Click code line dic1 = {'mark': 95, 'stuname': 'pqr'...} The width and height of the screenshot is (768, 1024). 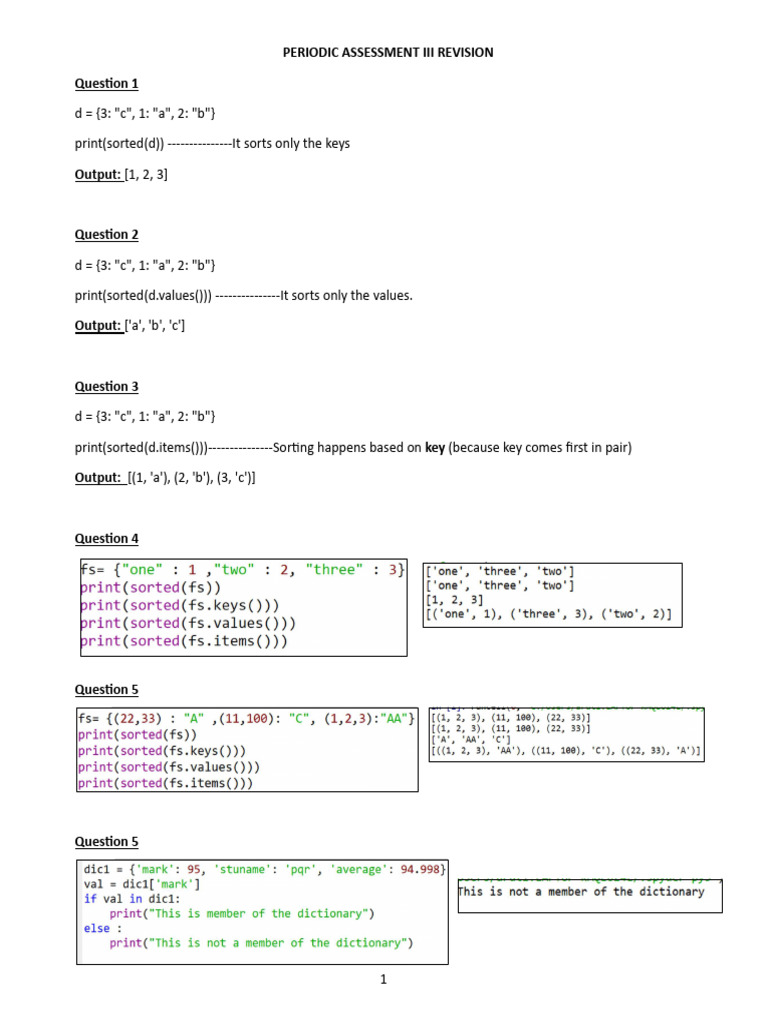coord(264,869)
